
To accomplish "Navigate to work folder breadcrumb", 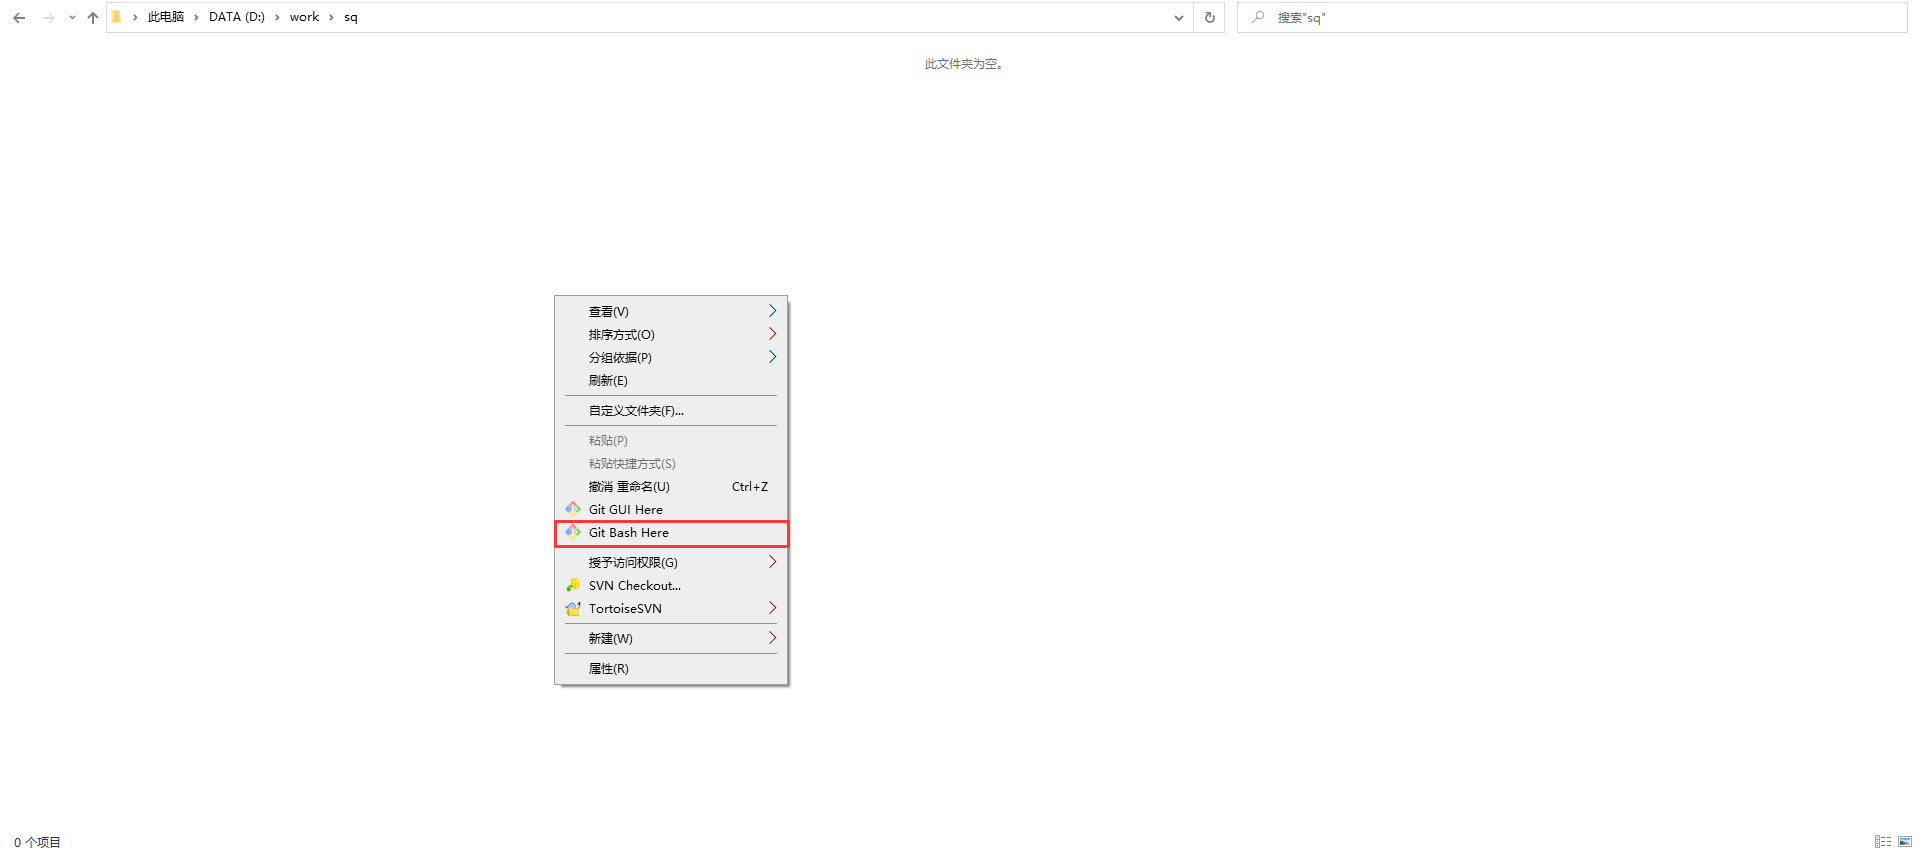I will tap(304, 17).
